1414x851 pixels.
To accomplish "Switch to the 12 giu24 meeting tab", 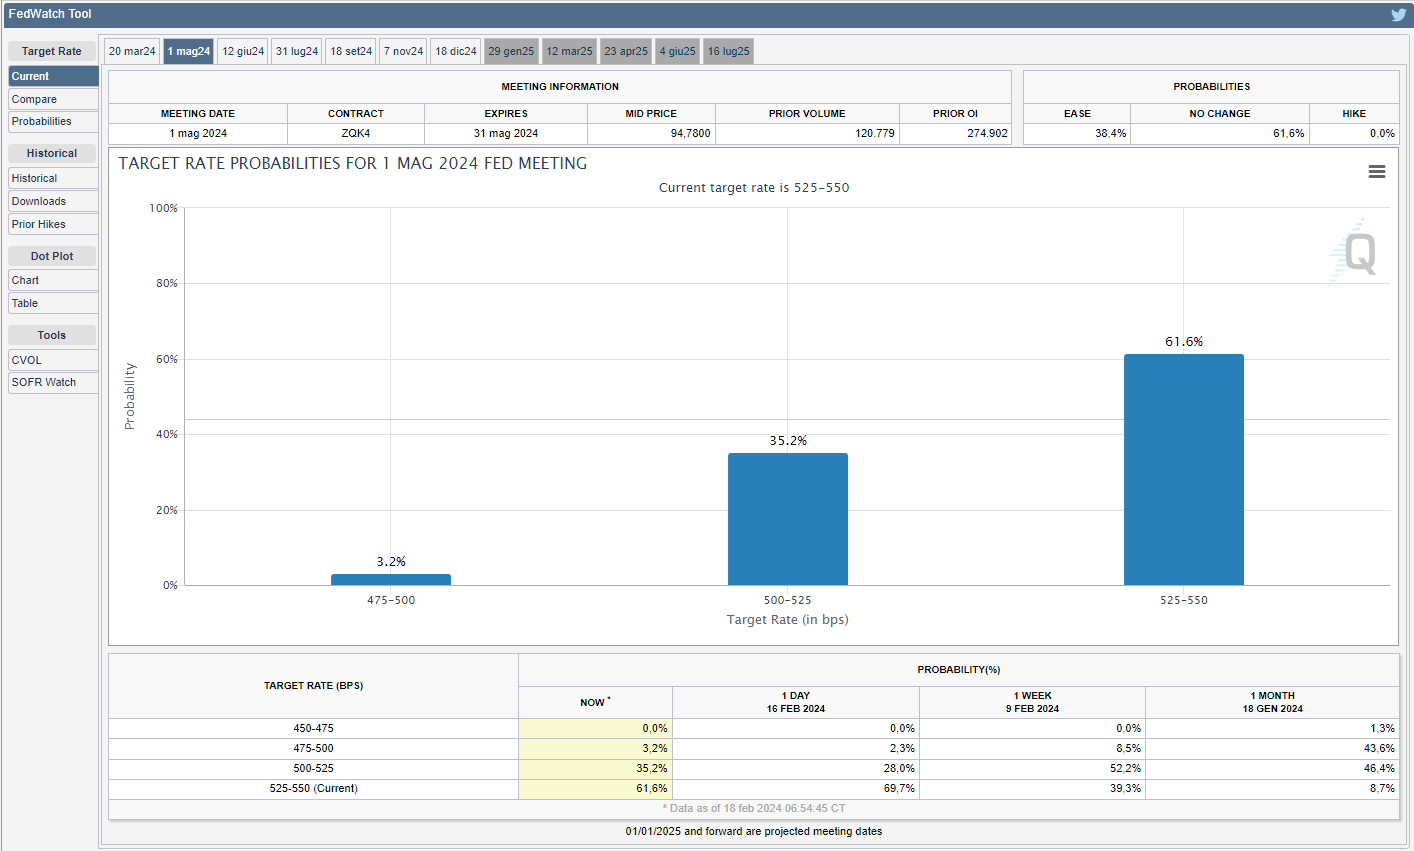I will click(243, 51).
